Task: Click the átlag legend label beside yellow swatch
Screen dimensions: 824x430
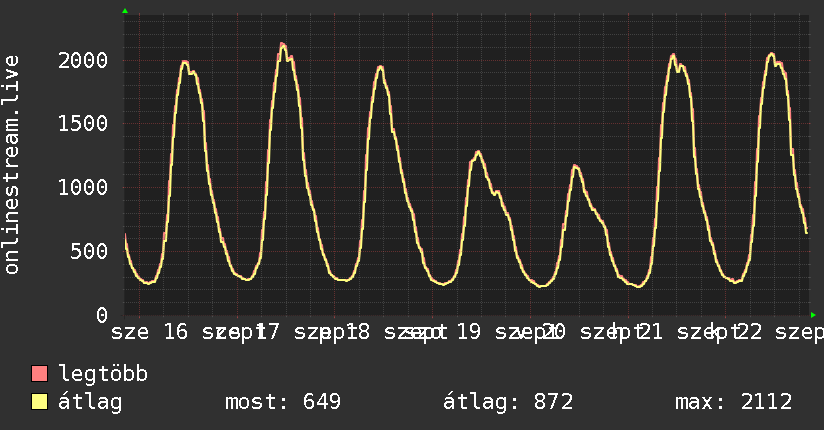Action: tap(90, 402)
